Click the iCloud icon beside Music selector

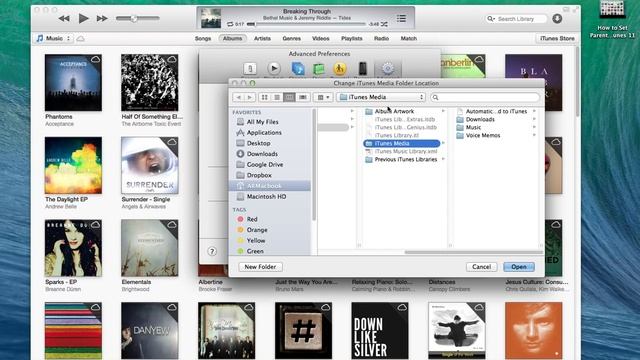pos(80,39)
